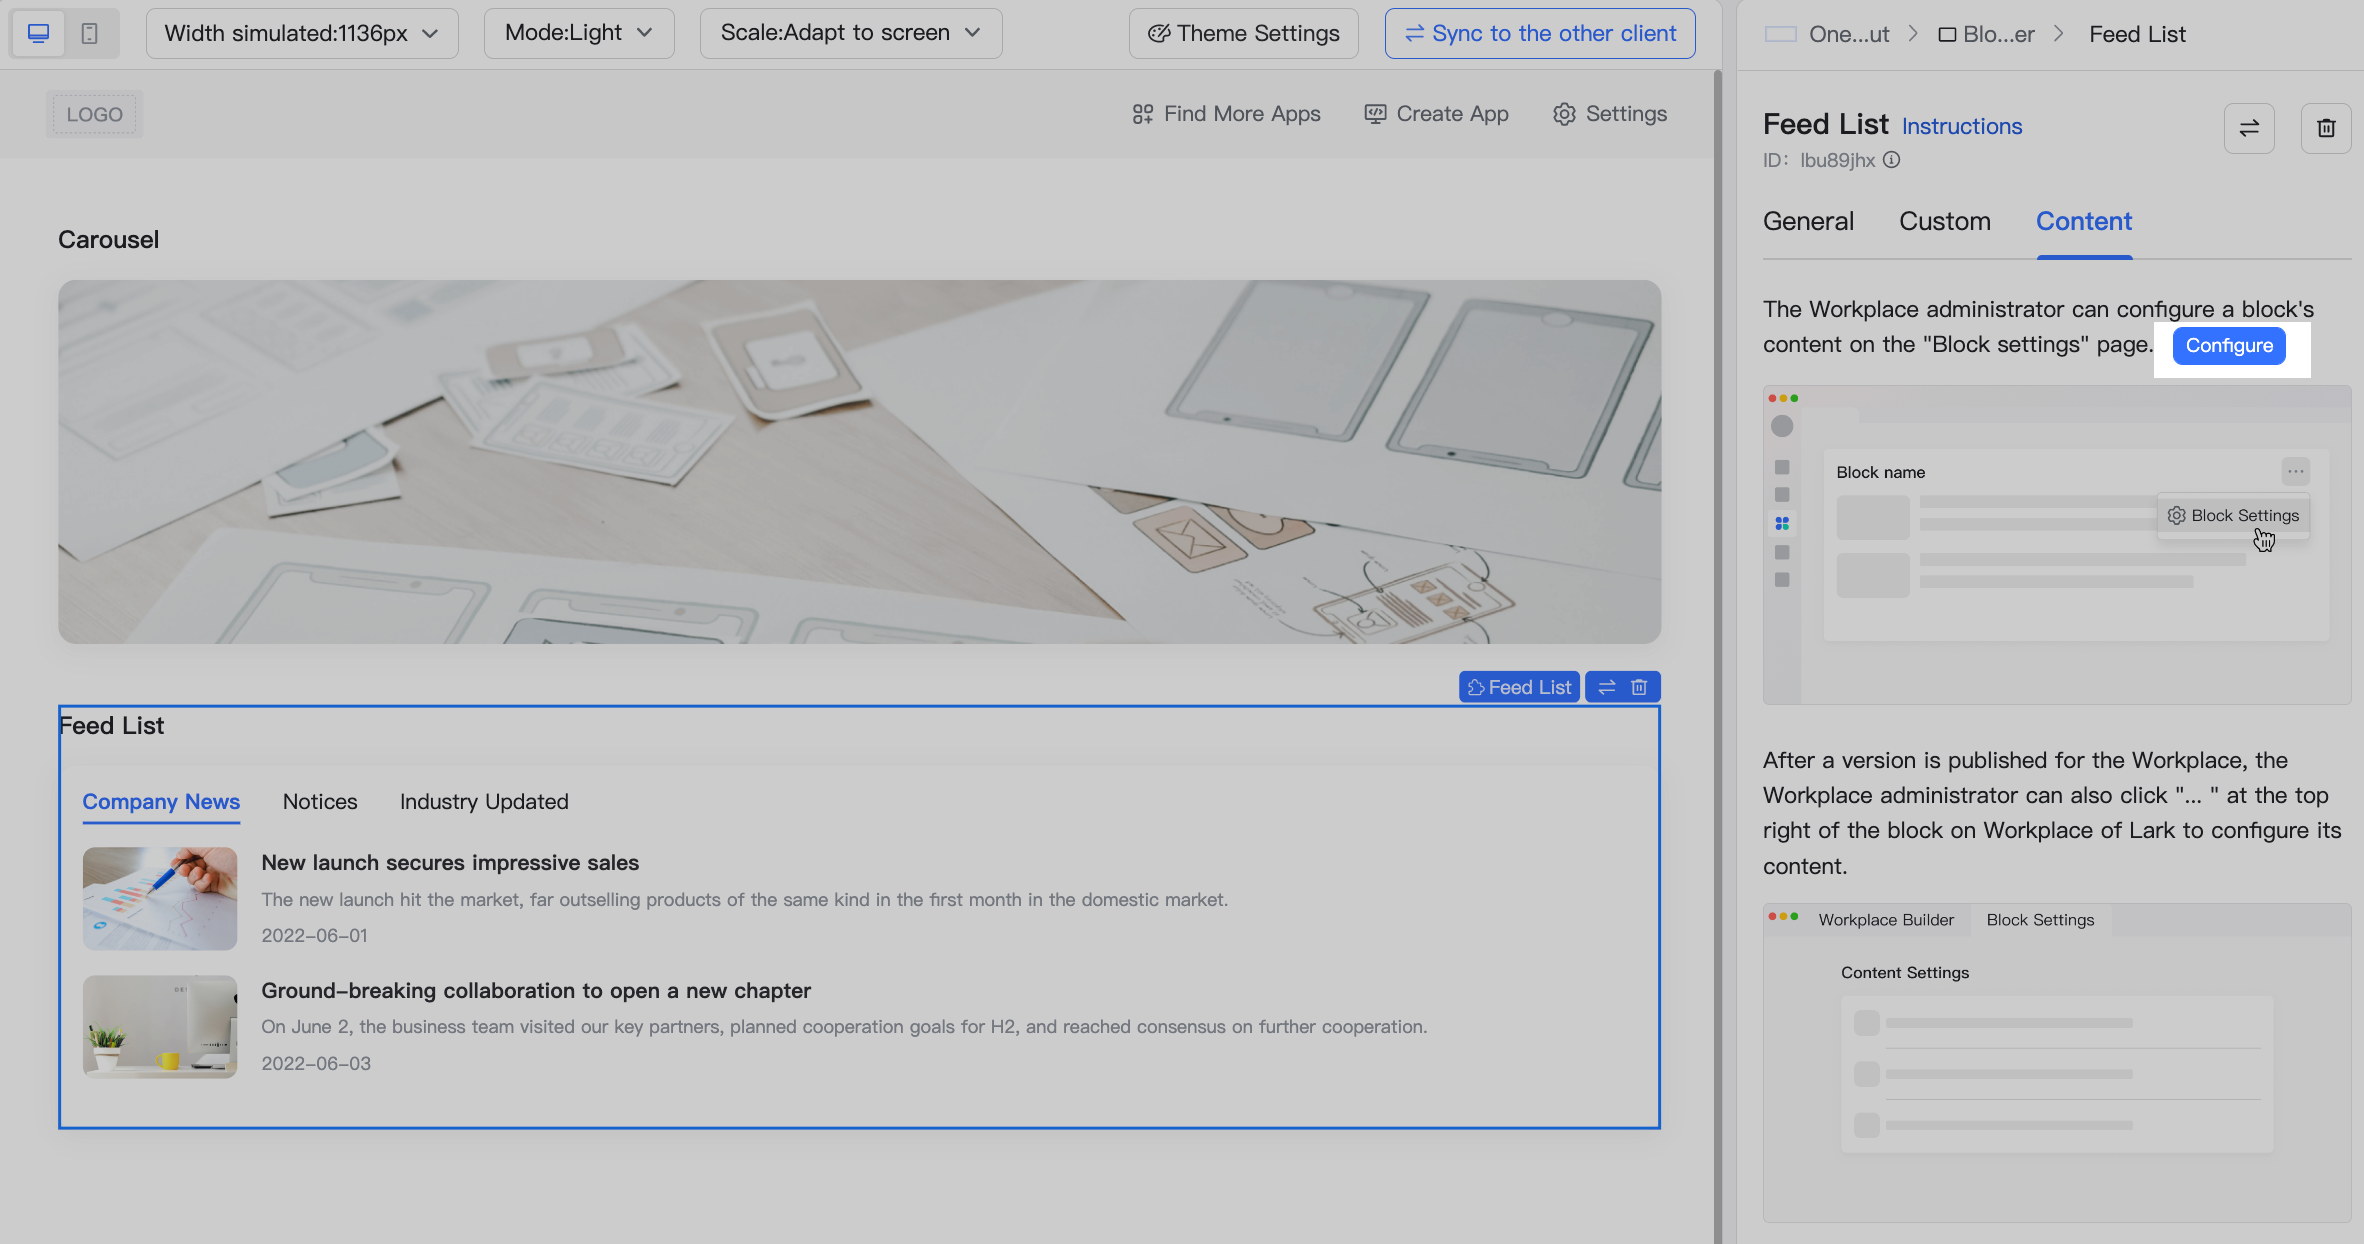This screenshot has height=1244, width=2364.
Task: Click info icon beside block ID
Action: coord(1891,160)
